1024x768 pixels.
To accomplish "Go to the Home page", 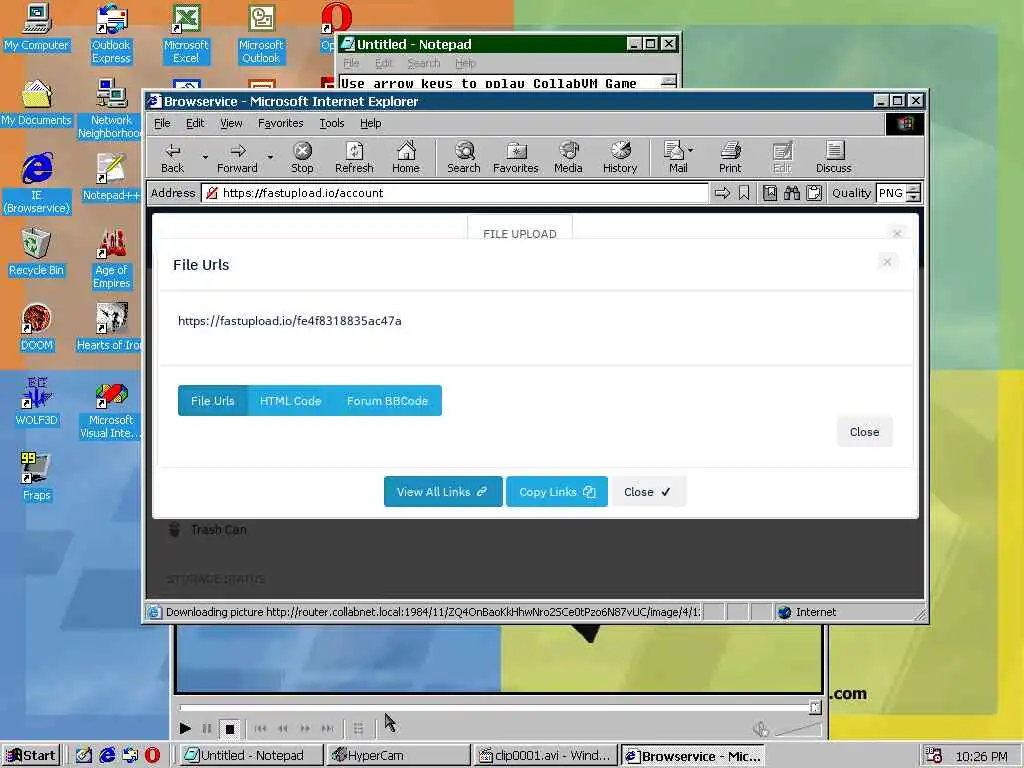I will pos(406,157).
